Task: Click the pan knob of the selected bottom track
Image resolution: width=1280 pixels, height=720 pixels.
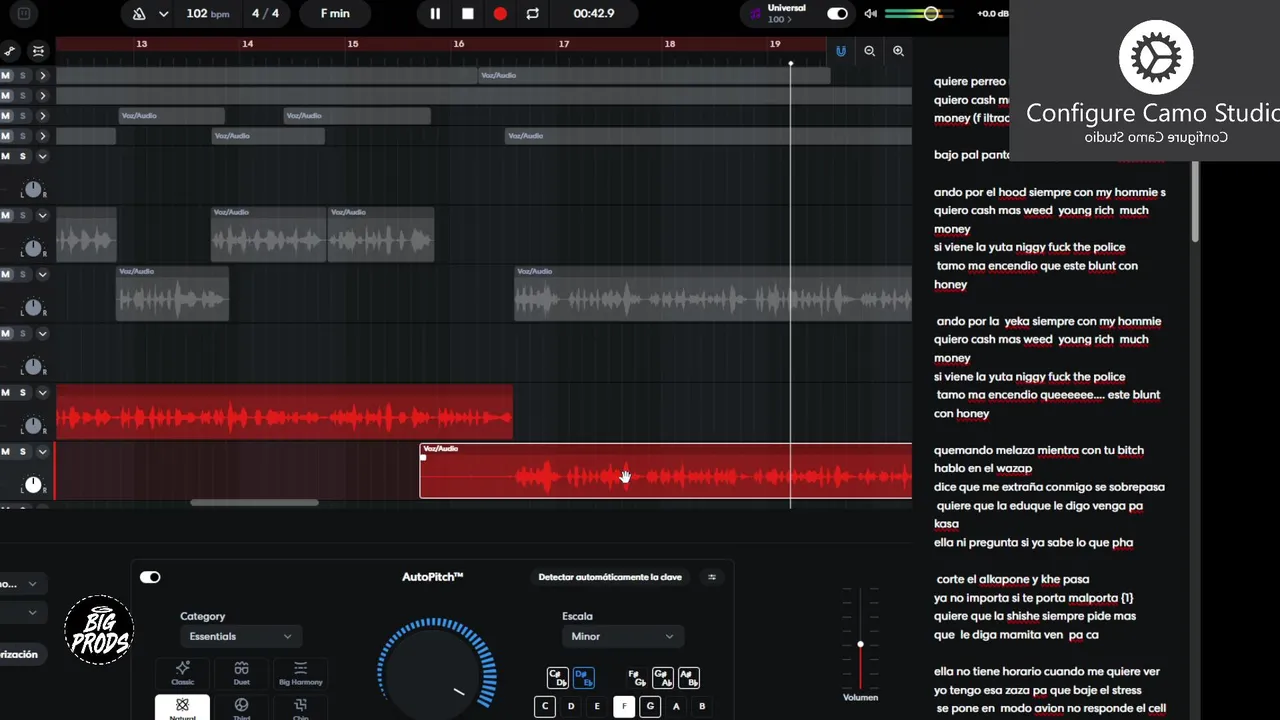Action: (x=33, y=485)
